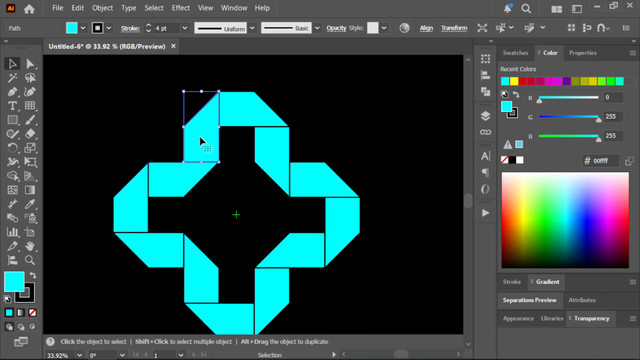Click the Opacity link in control bar
This screenshot has width=640, height=360.
[x=336, y=28]
